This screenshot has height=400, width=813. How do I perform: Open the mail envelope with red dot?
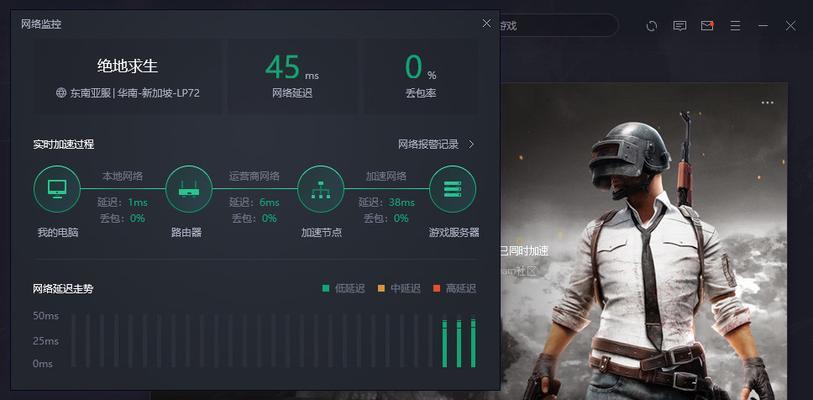pyautogui.click(x=707, y=25)
